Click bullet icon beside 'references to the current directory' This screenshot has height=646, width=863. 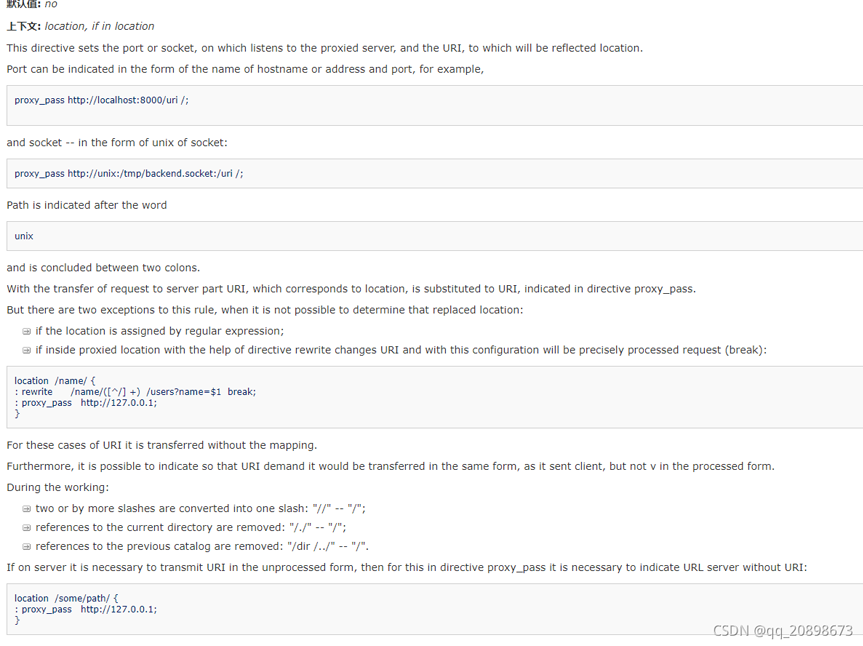[x=27, y=528]
